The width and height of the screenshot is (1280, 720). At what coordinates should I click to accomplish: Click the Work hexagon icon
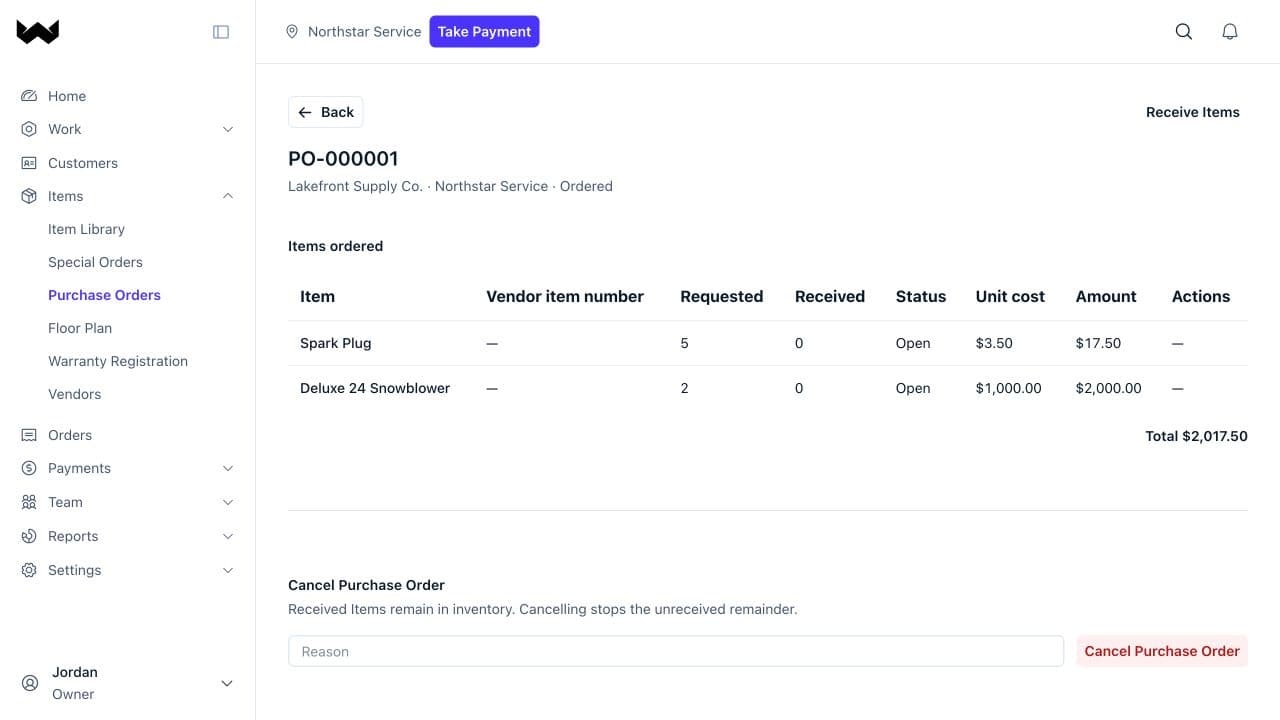click(x=29, y=129)
